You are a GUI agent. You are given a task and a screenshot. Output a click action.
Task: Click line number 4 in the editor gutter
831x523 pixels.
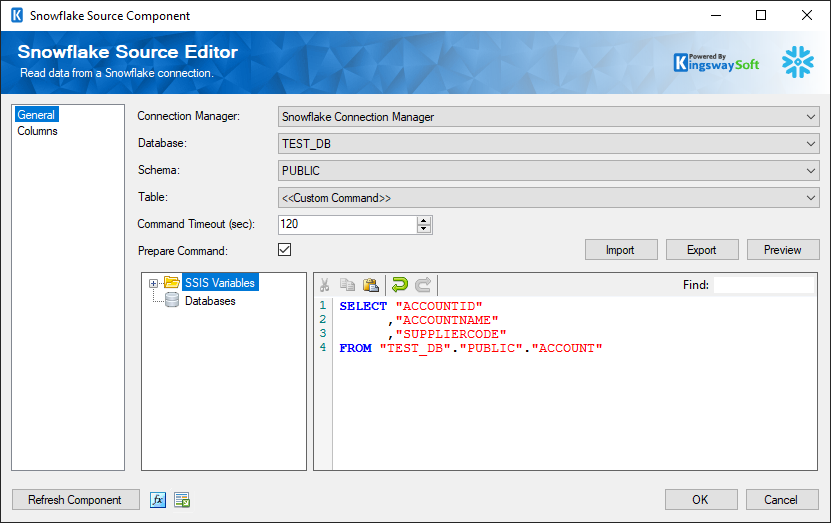323,348
